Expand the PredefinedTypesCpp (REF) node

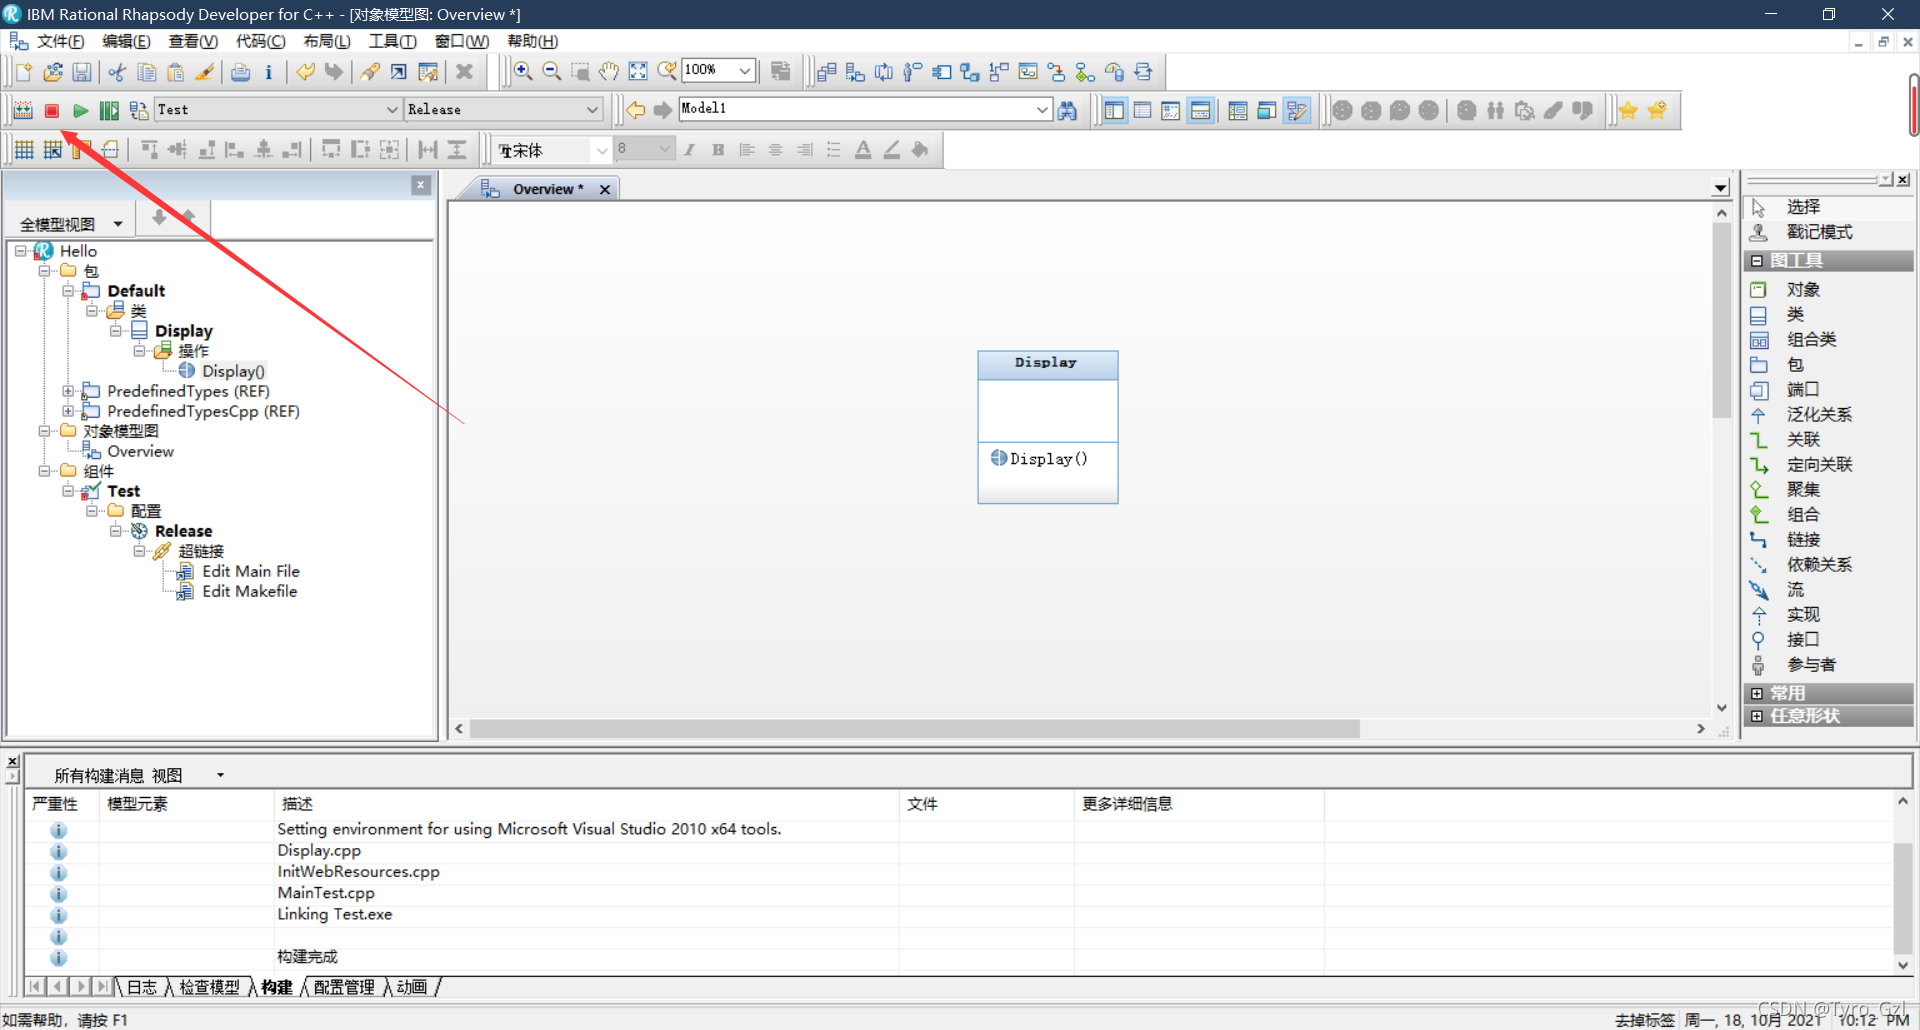68,411
